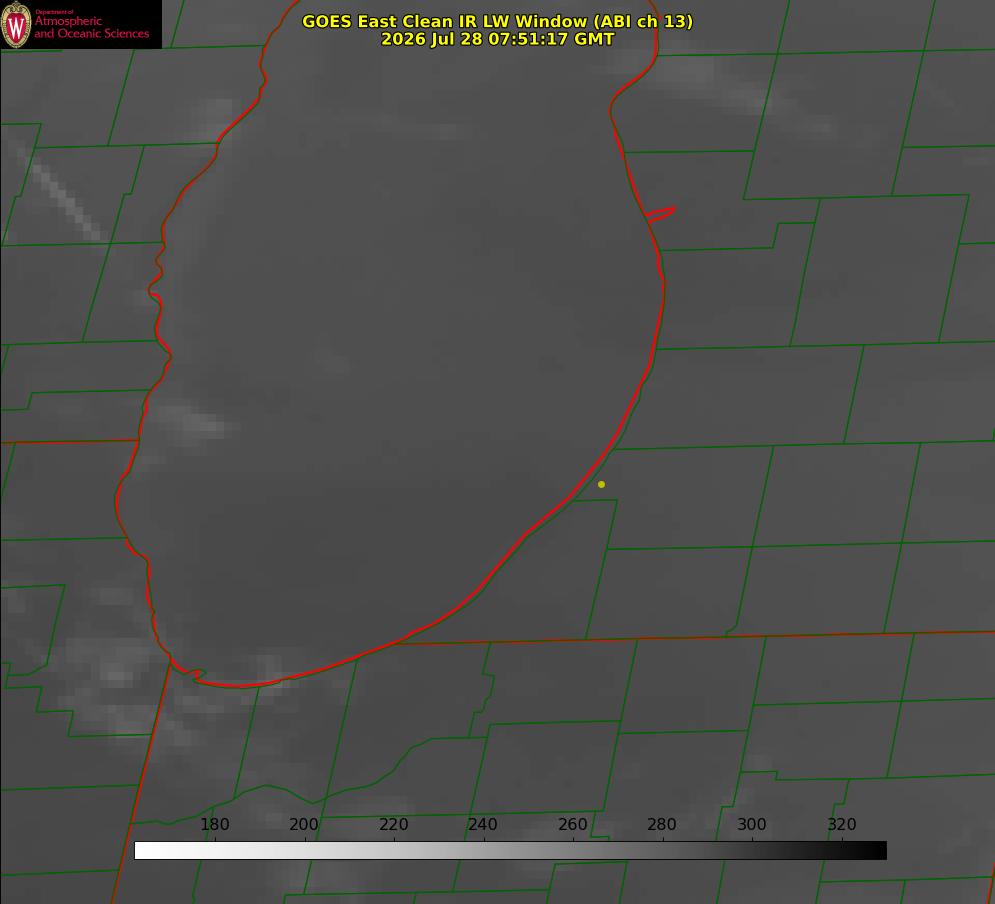This screenshot has height=904, width=995.
Task: Click the 320 label on the color scale
Action: 842,824
